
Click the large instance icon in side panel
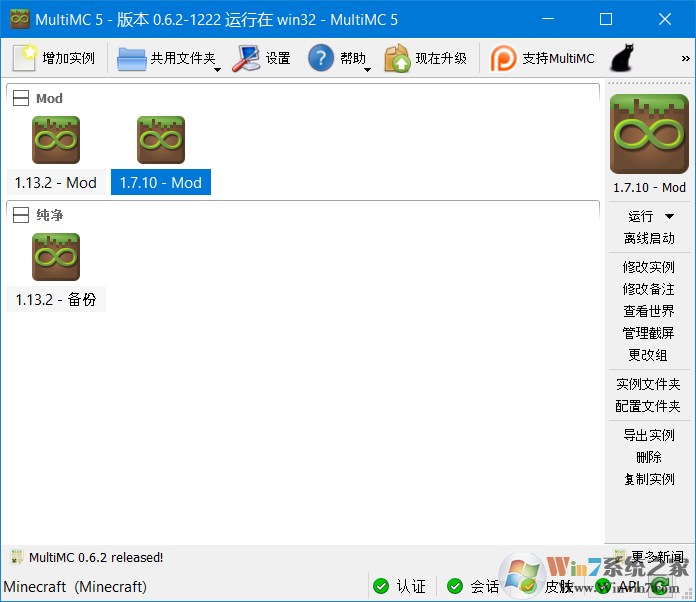coord(649,134)
